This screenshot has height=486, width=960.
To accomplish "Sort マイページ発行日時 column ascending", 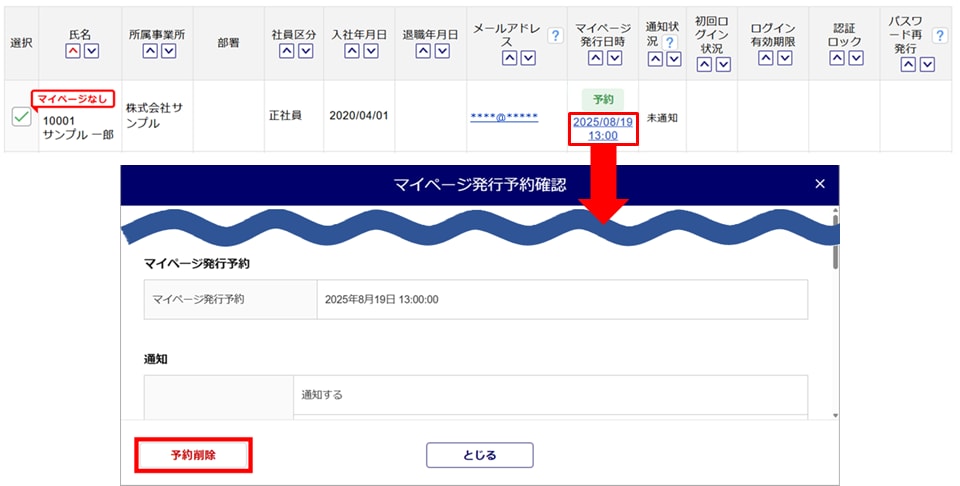I will tap(593, 58).
